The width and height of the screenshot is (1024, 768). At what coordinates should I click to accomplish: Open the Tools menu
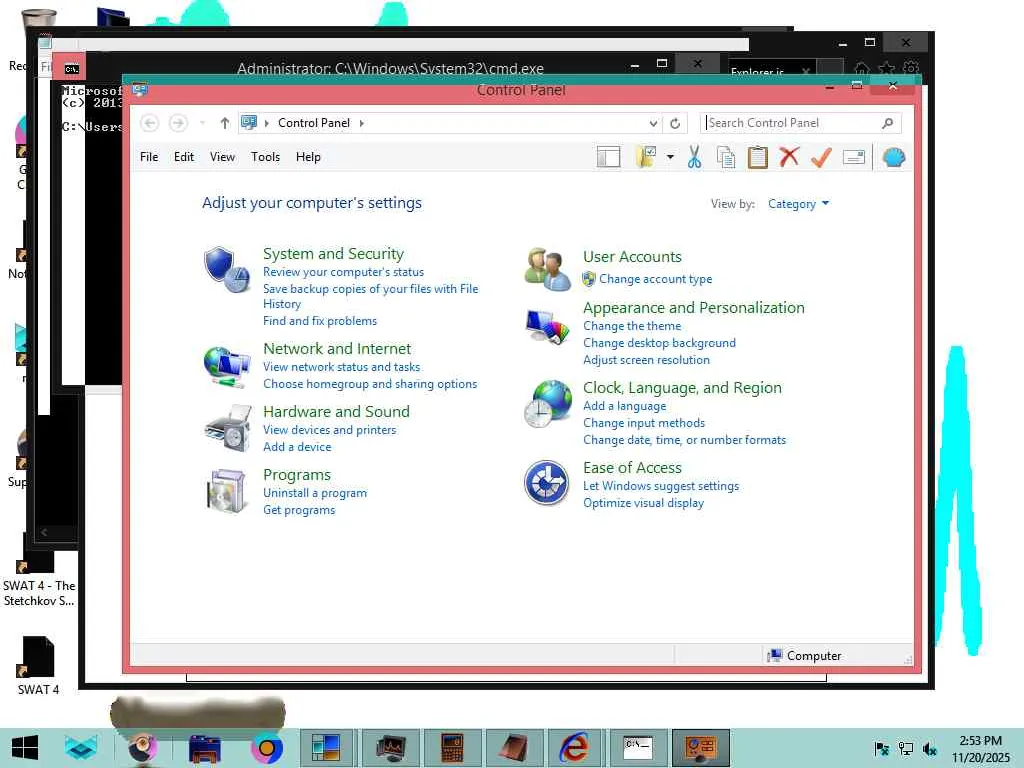(x=265, y=157)
